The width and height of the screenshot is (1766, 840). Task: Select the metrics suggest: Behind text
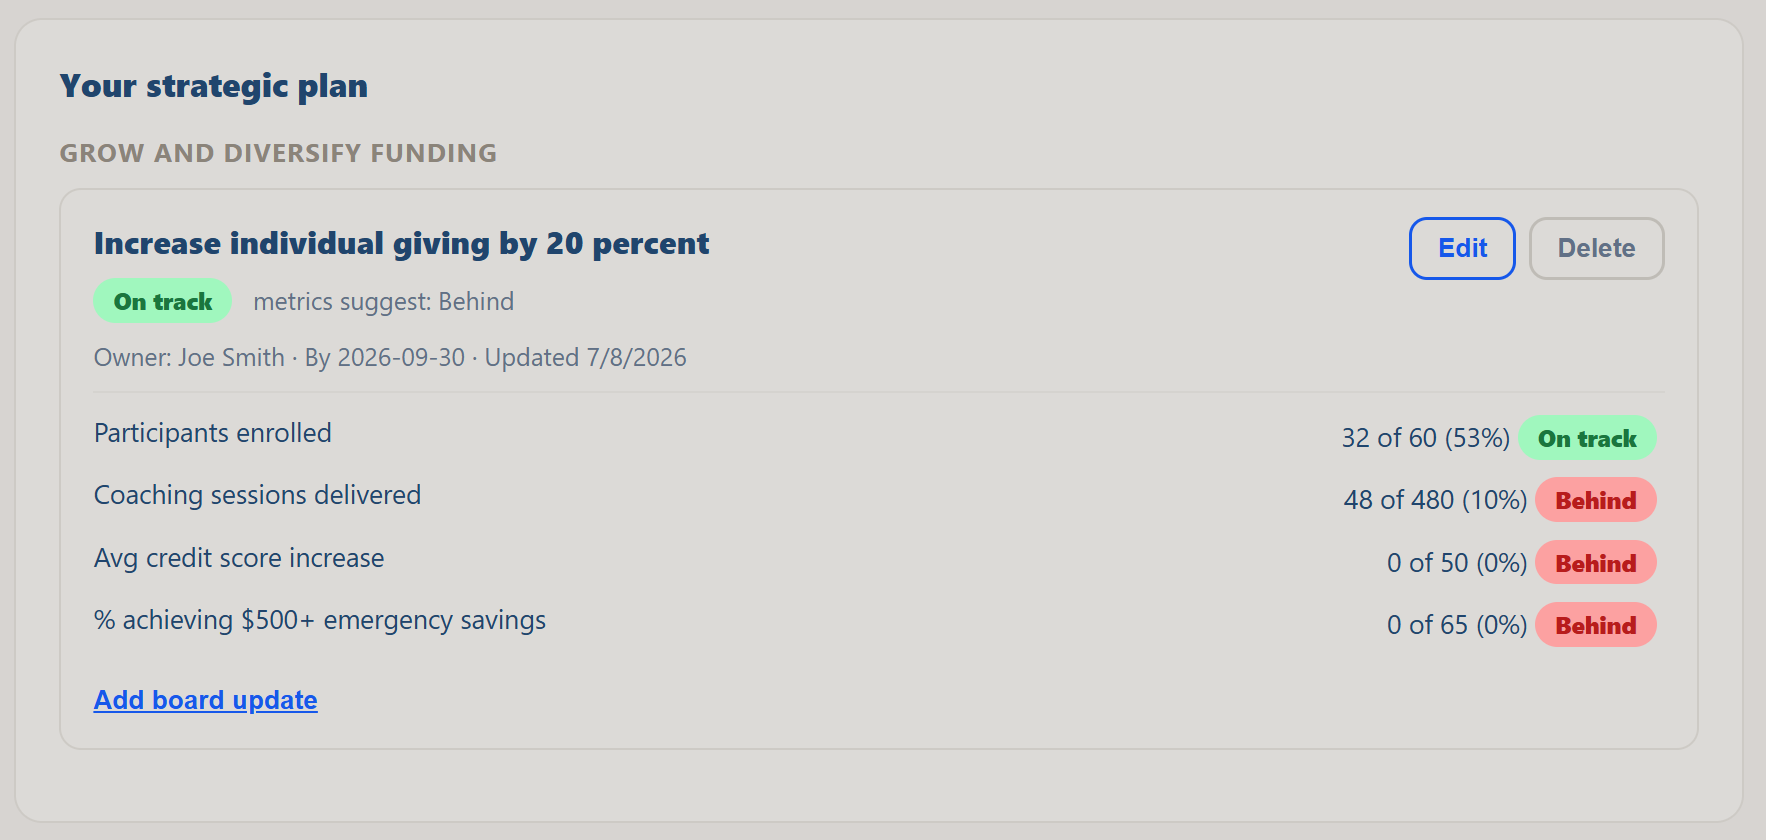tap(383, 302)
